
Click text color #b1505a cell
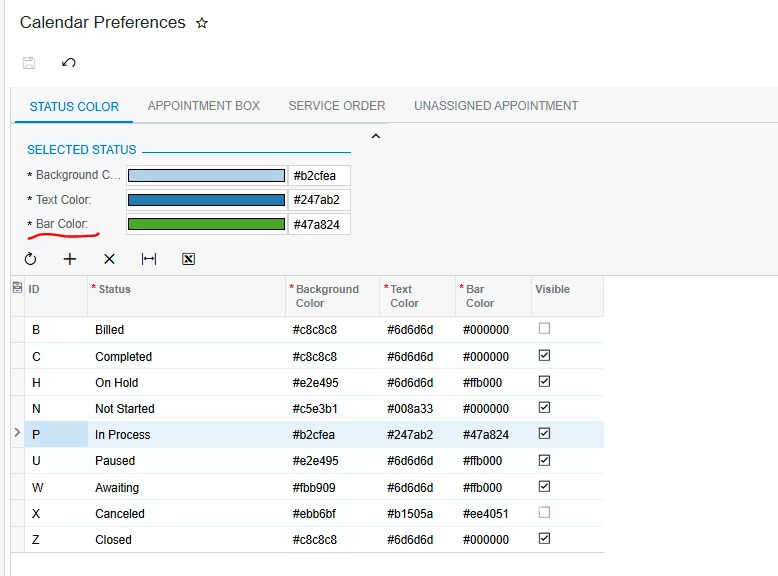coord(417,513)
